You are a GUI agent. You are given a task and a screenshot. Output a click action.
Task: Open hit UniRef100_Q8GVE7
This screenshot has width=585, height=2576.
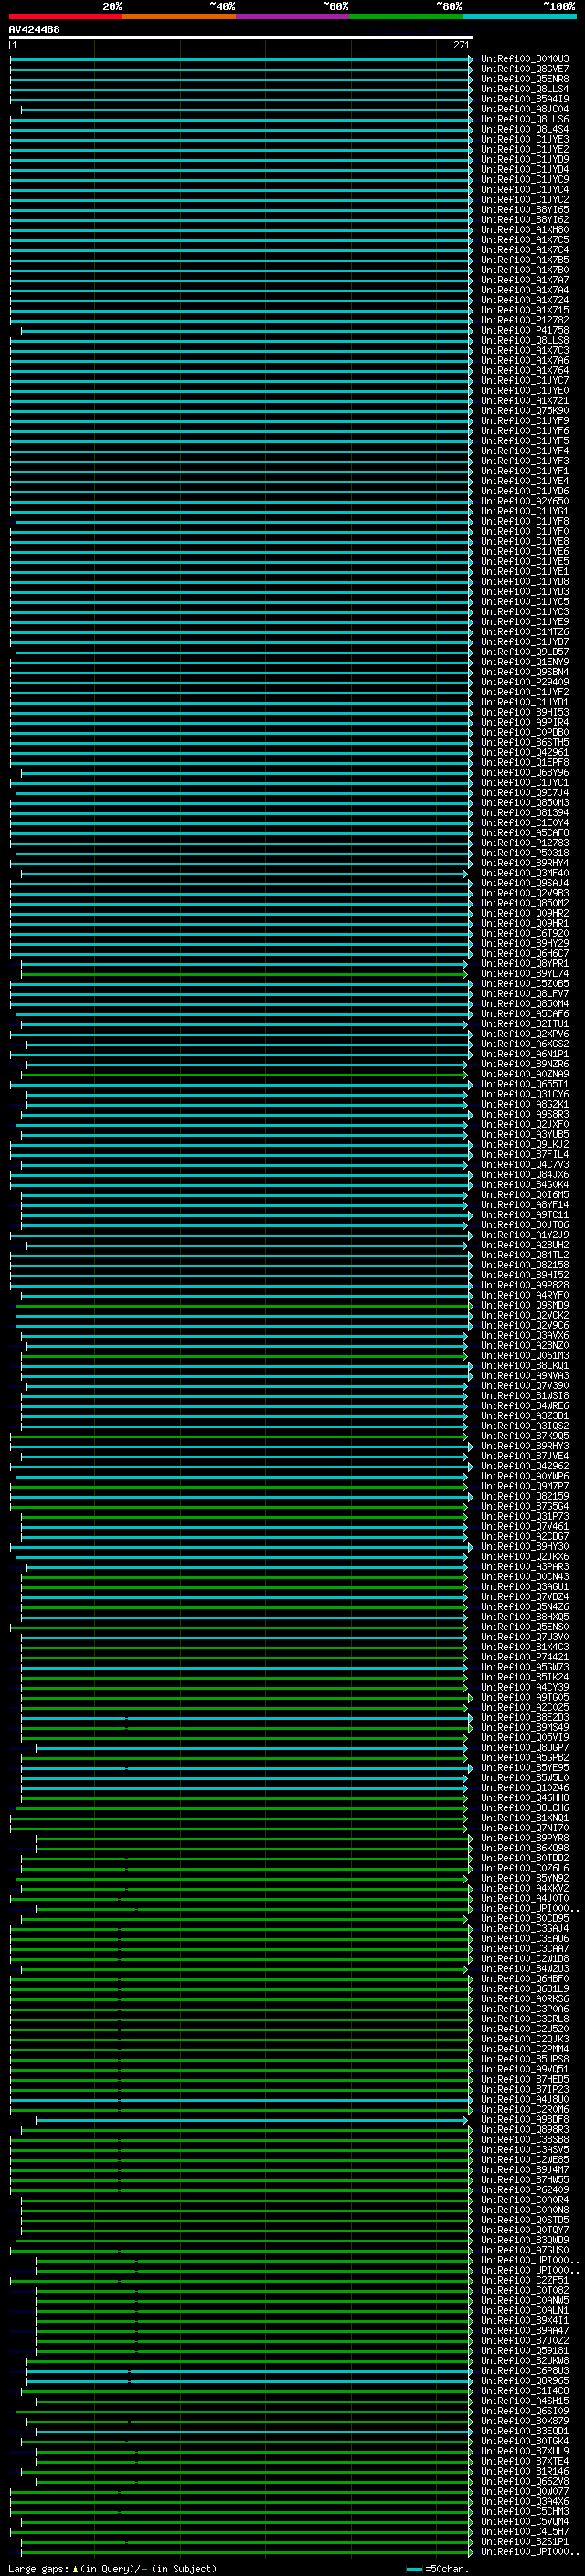525,69
